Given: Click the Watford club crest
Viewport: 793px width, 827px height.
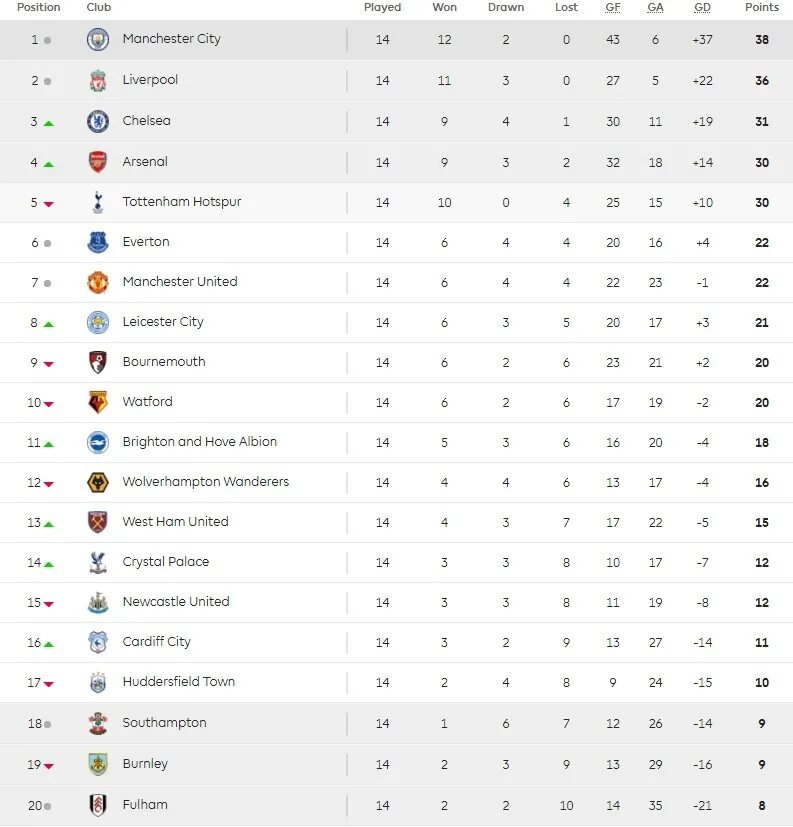Looking at the screenshot, I should pyautogui.click(x=97, y=402).
